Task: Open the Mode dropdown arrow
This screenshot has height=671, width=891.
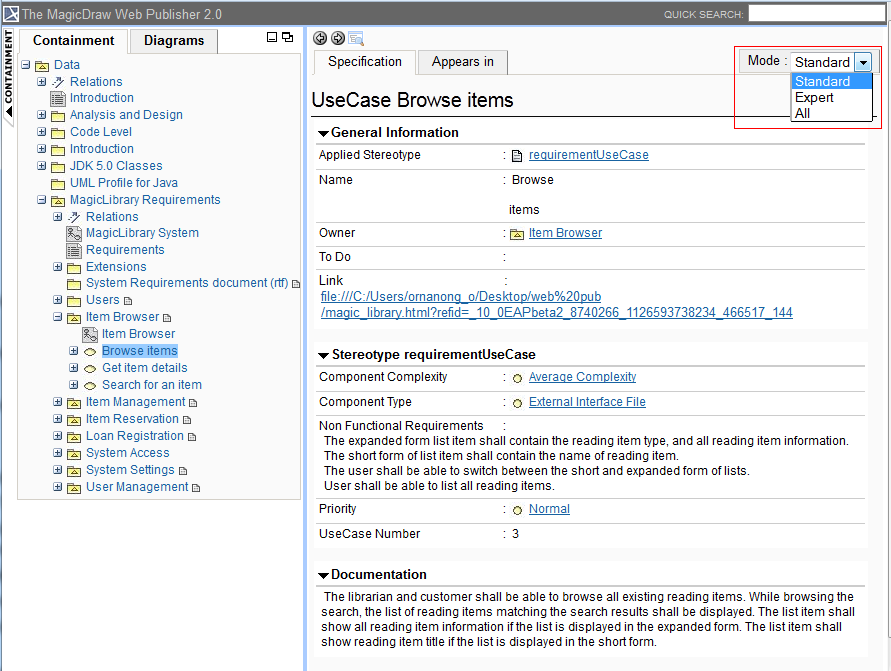Action: (x=863, y=62)
